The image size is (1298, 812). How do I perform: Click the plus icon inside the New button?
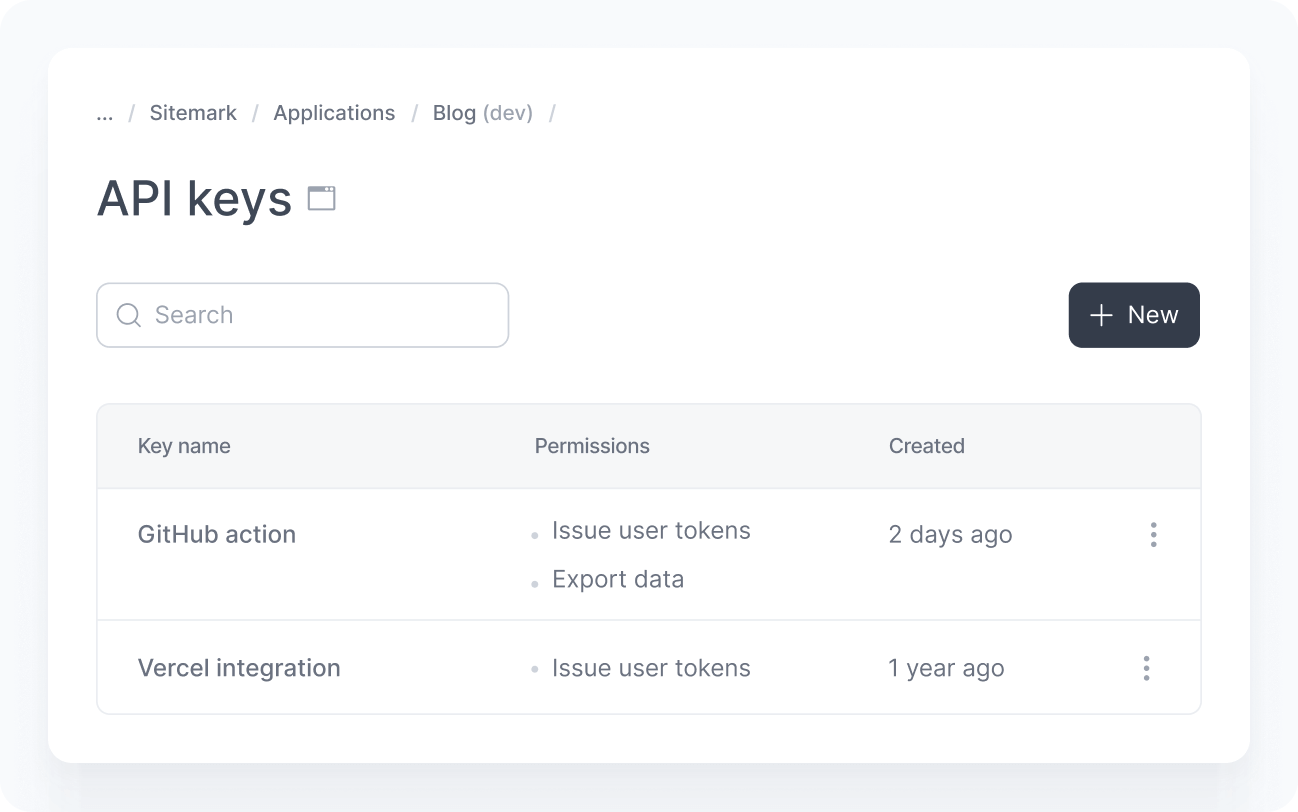[x=1100, y=315]
